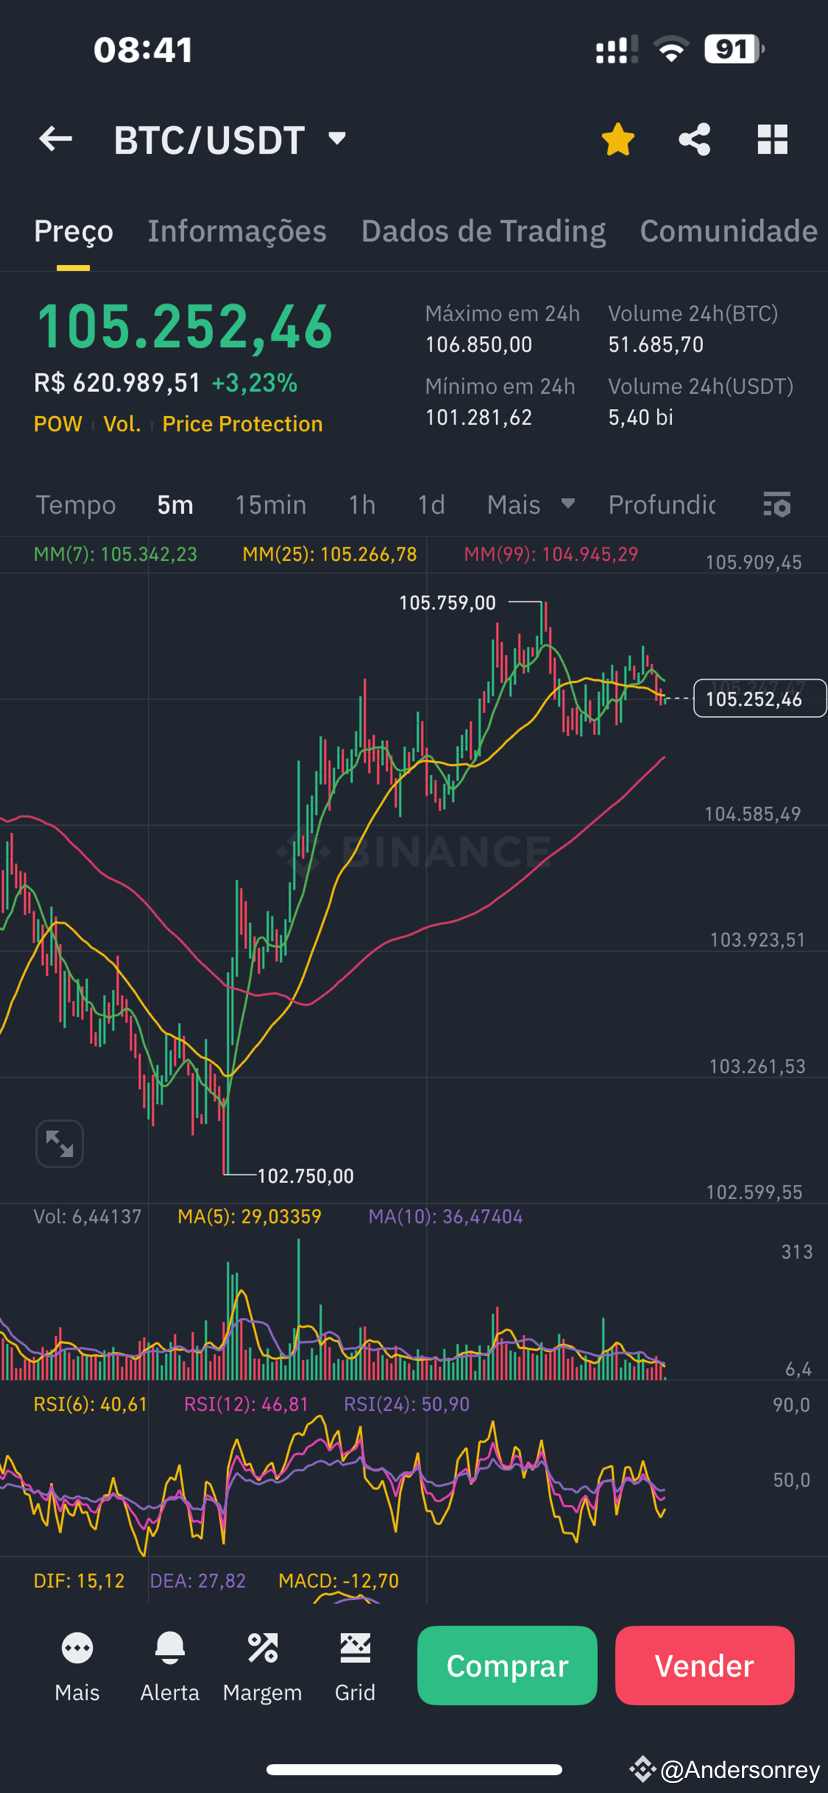
Task: Open the chart indicator settings icon
Action: click(777, 504)
